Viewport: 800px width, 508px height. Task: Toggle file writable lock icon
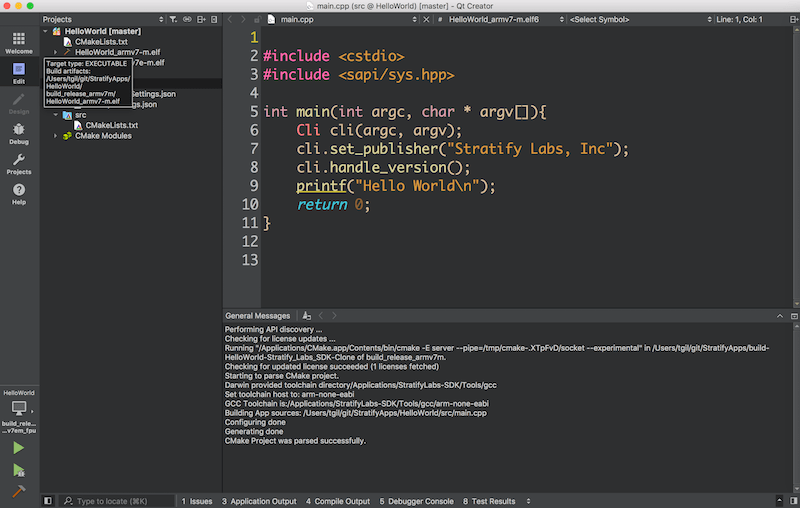click(257, 19)
